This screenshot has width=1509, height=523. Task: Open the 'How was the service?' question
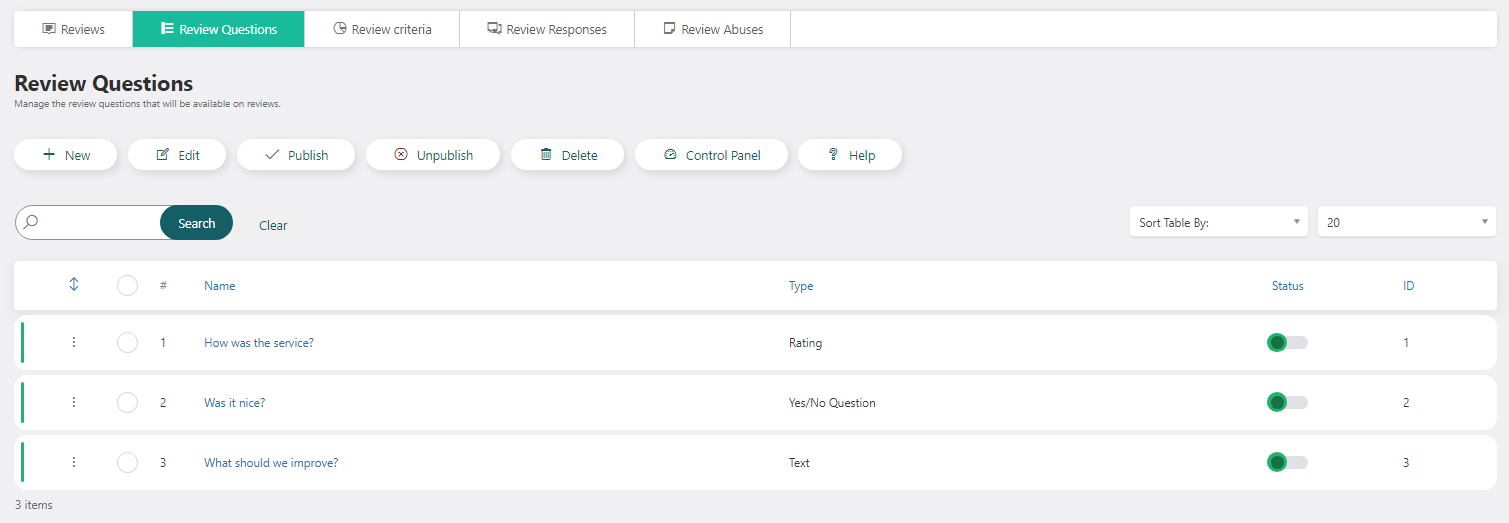[259, 343]
